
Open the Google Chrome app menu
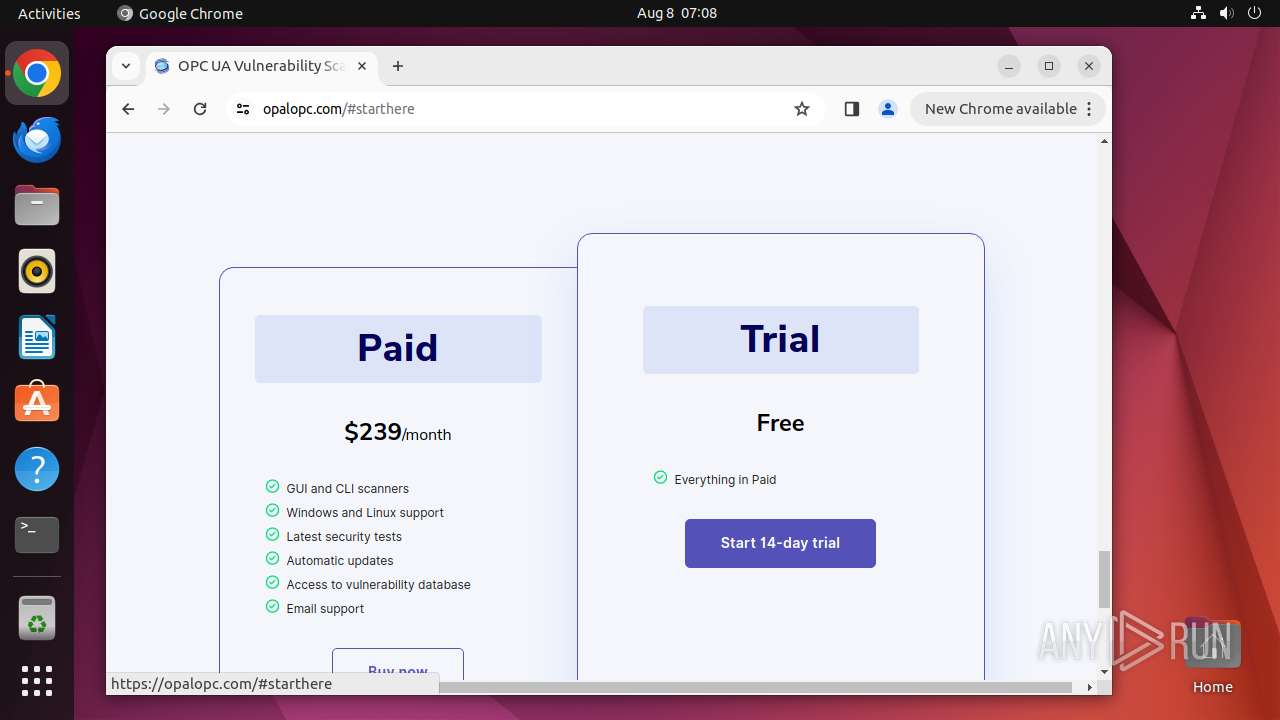coord(180,13)
